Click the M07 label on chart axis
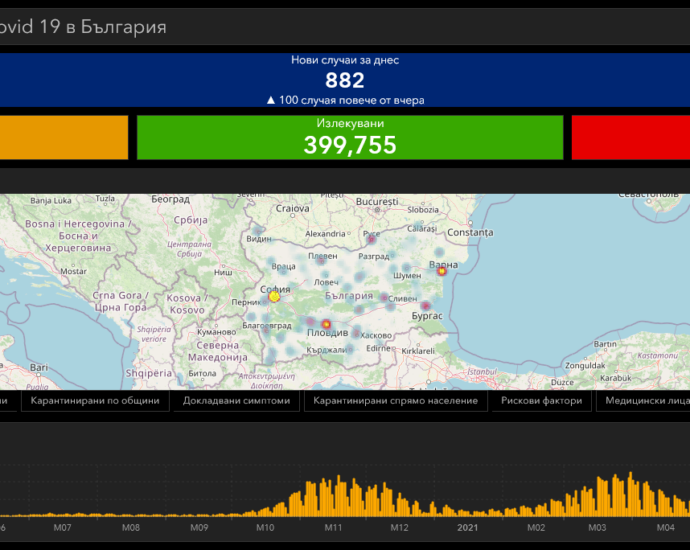Screen dimensions: 690x550 [x=62, y=527]
